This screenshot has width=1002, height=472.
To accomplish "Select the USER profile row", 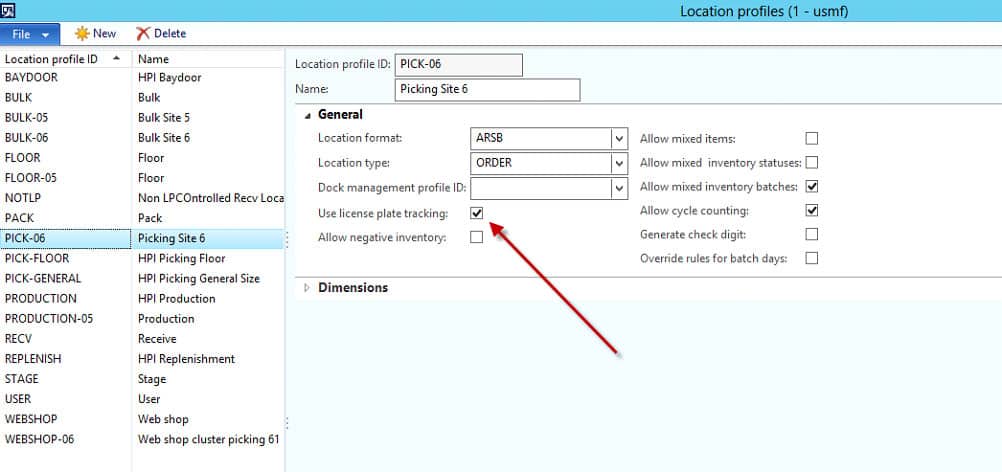I will click(x=142, y=399).
